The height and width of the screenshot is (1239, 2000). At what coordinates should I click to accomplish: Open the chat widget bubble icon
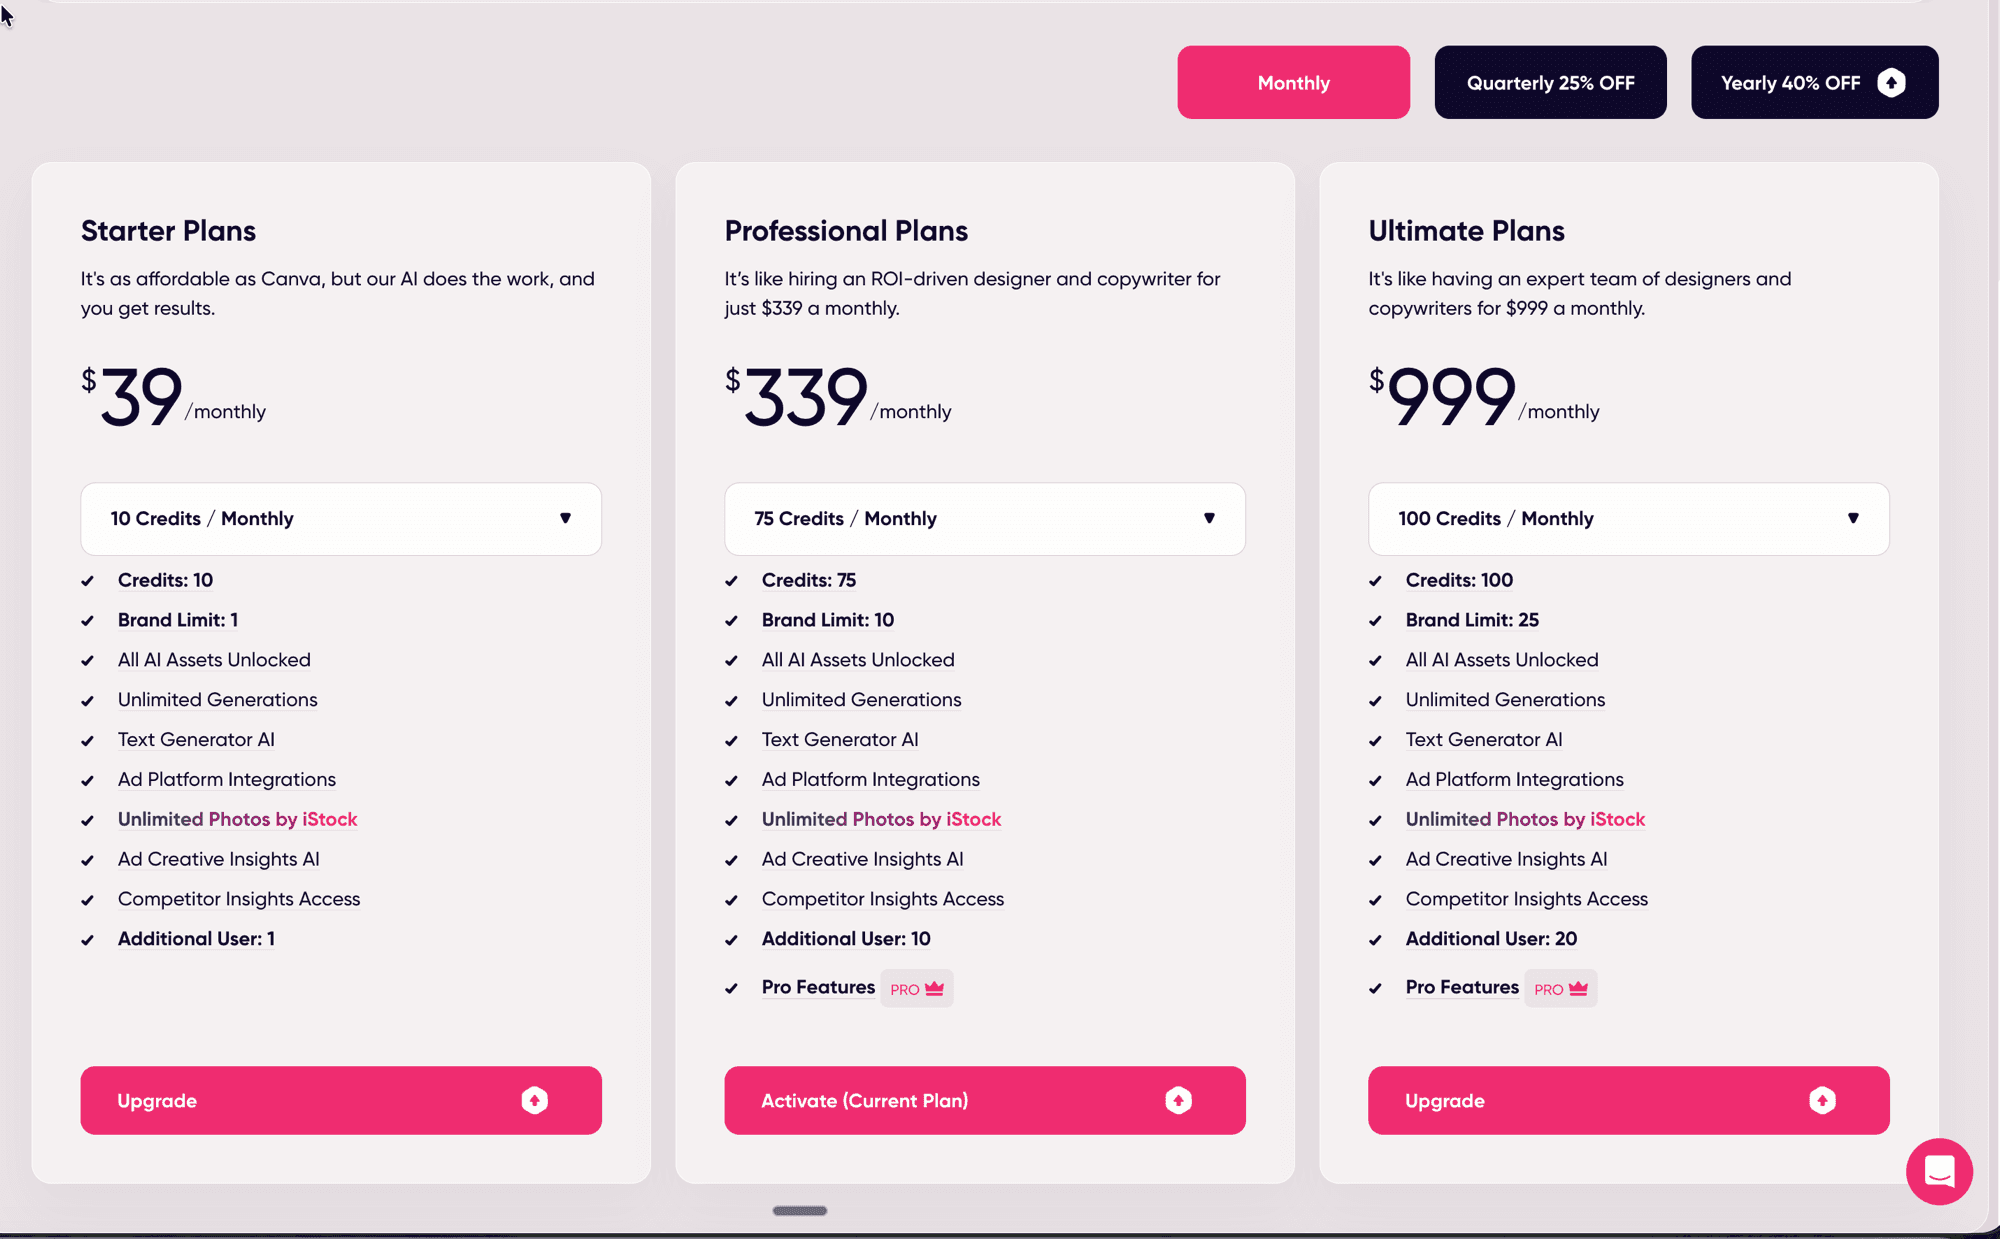[x=1939, y=1171]
